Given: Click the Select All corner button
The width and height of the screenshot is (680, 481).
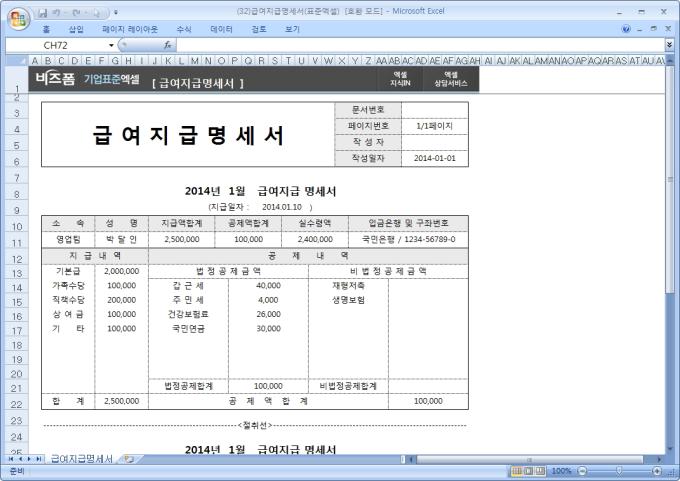Looking at the screenshot, I should tap(16, 61).
